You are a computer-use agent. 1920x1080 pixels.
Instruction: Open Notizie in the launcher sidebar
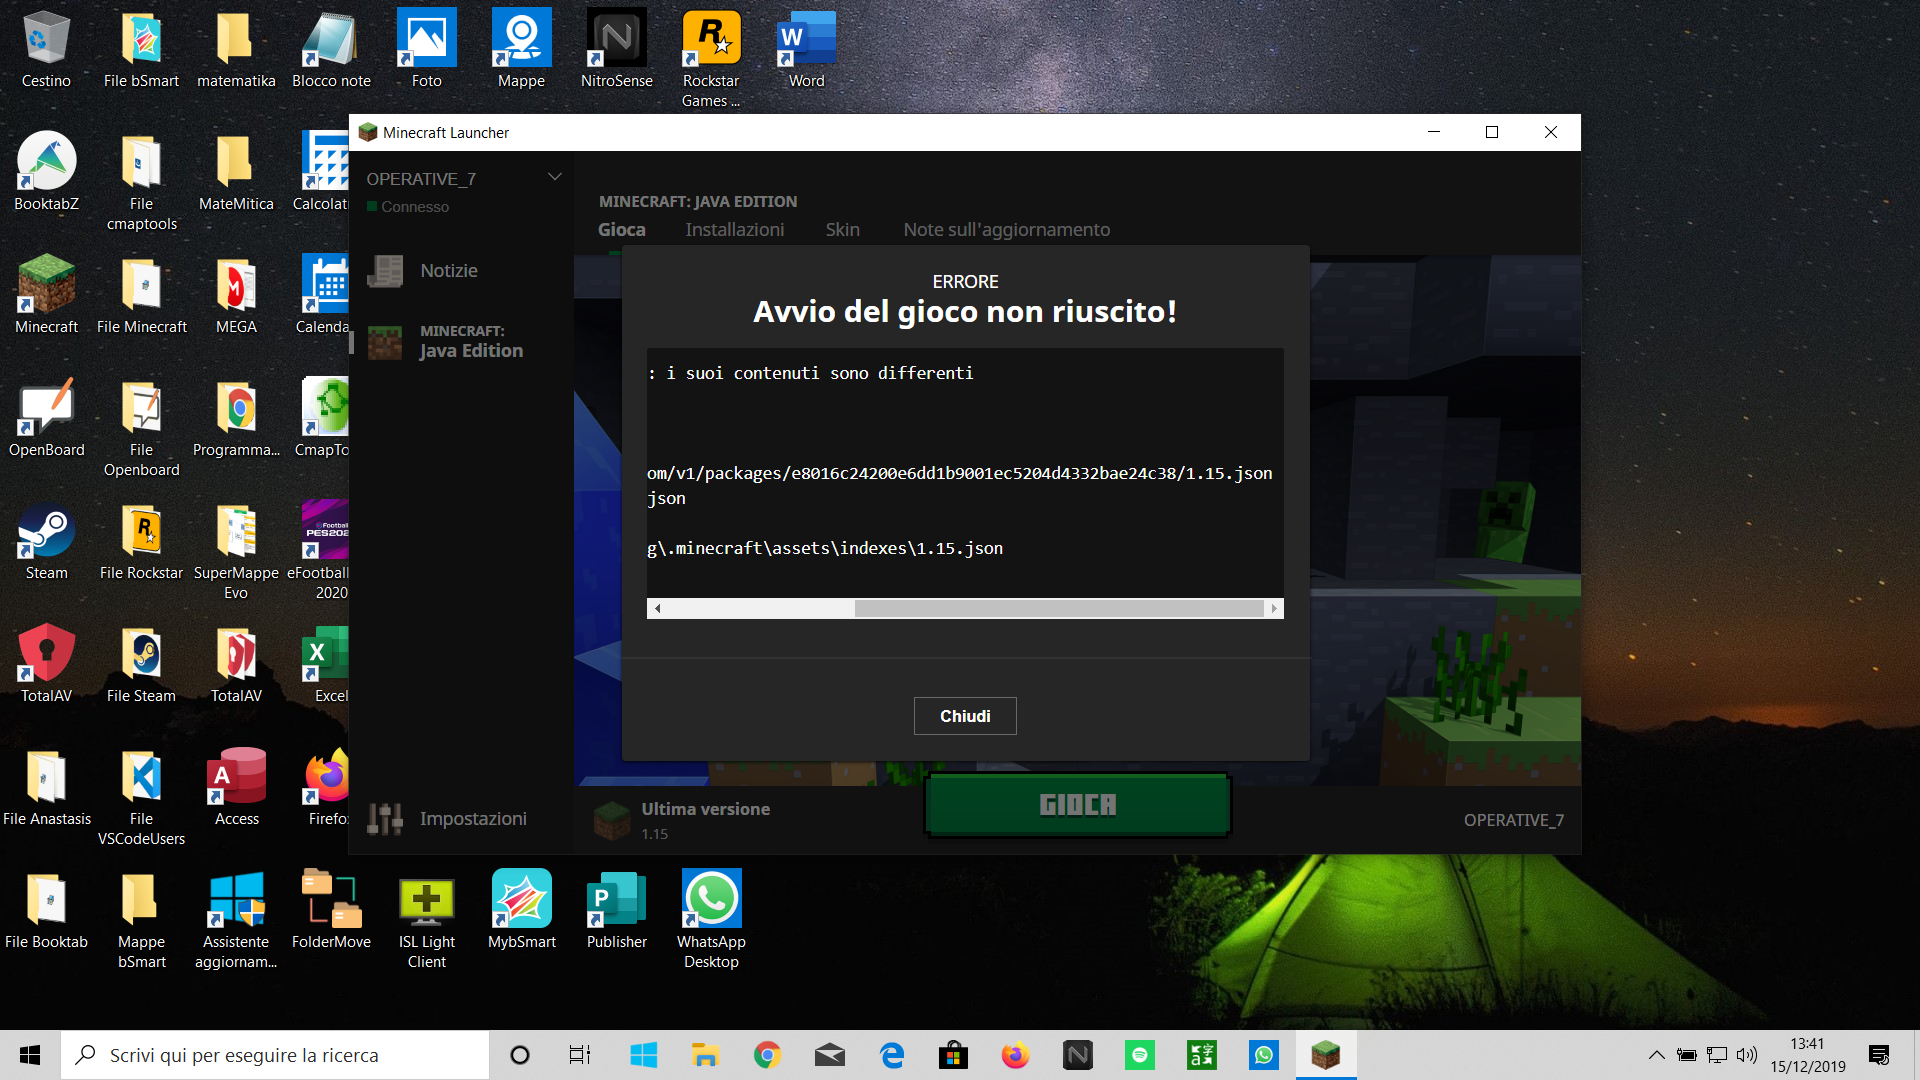[448, 271]
